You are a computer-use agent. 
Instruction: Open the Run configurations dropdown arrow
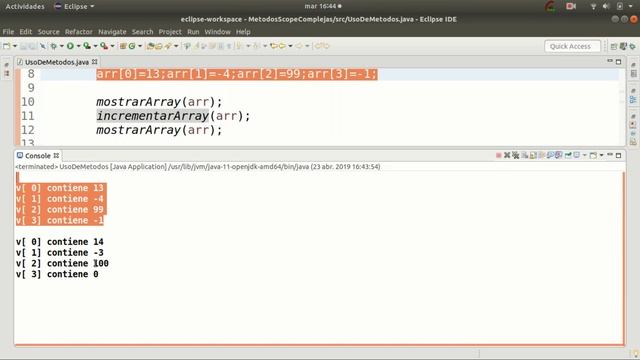78,46
